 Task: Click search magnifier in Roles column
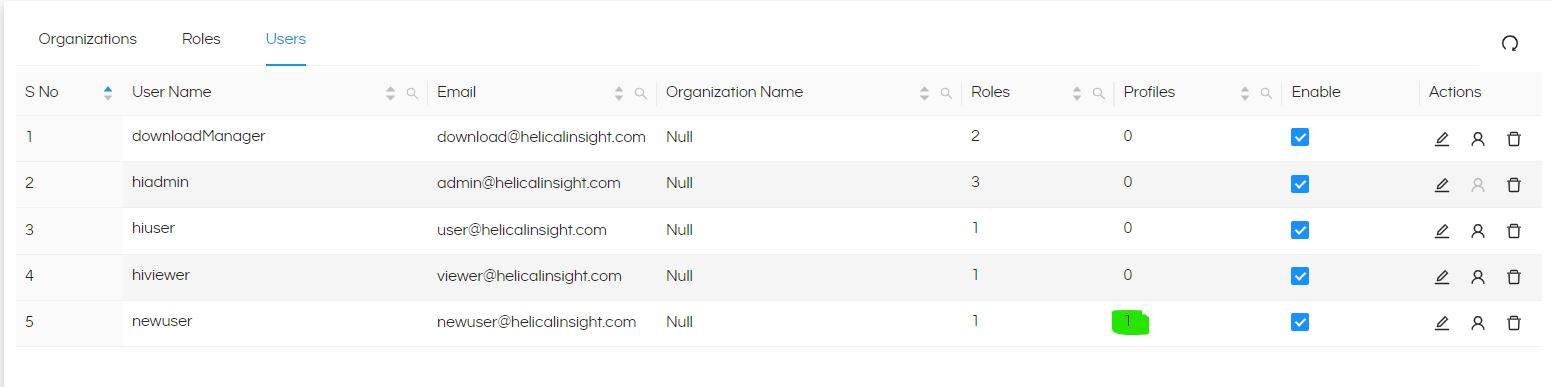(1098, 93)
